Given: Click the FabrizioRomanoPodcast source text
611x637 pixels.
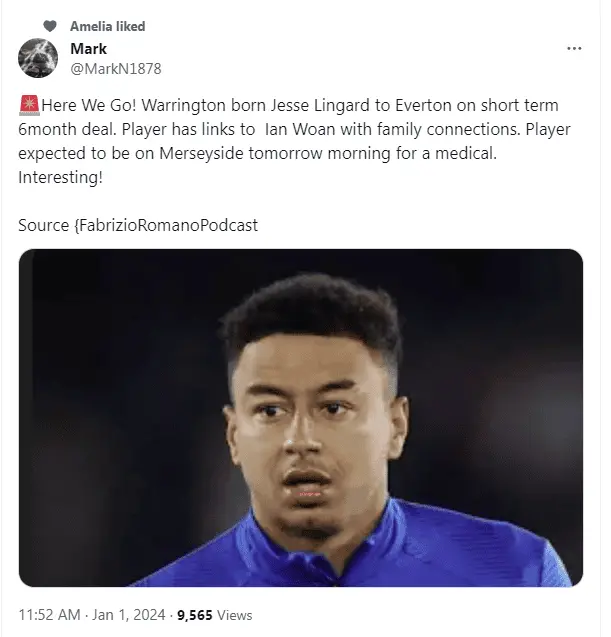Looking at the screenshot, I should click(166, 225).
